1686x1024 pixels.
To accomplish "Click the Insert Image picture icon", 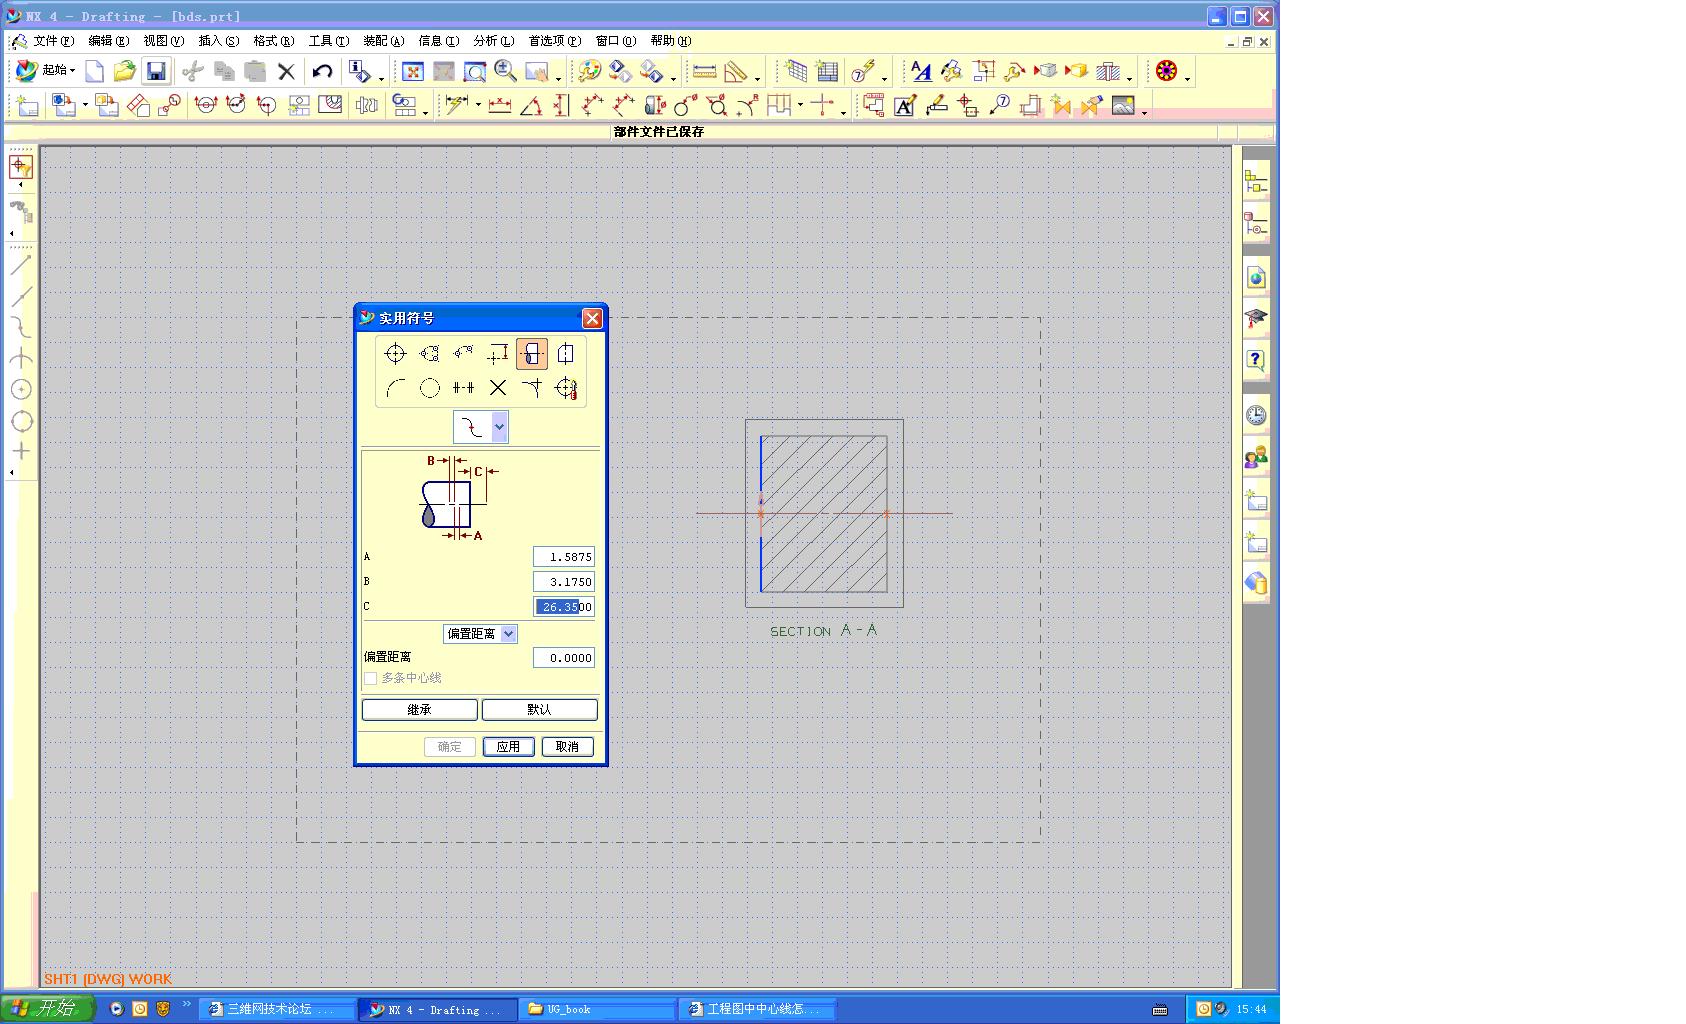I will click(x=1123, y=105).
